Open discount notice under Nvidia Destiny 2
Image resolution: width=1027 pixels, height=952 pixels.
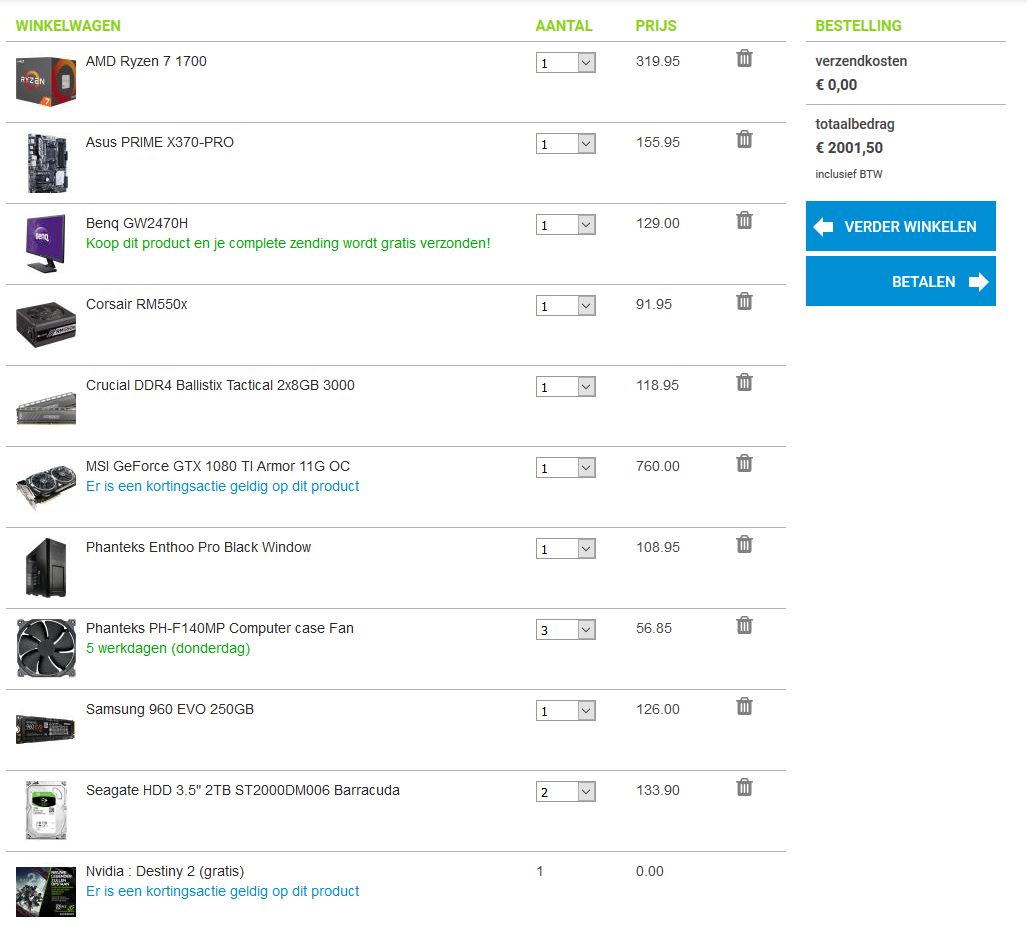coord(223,891)
